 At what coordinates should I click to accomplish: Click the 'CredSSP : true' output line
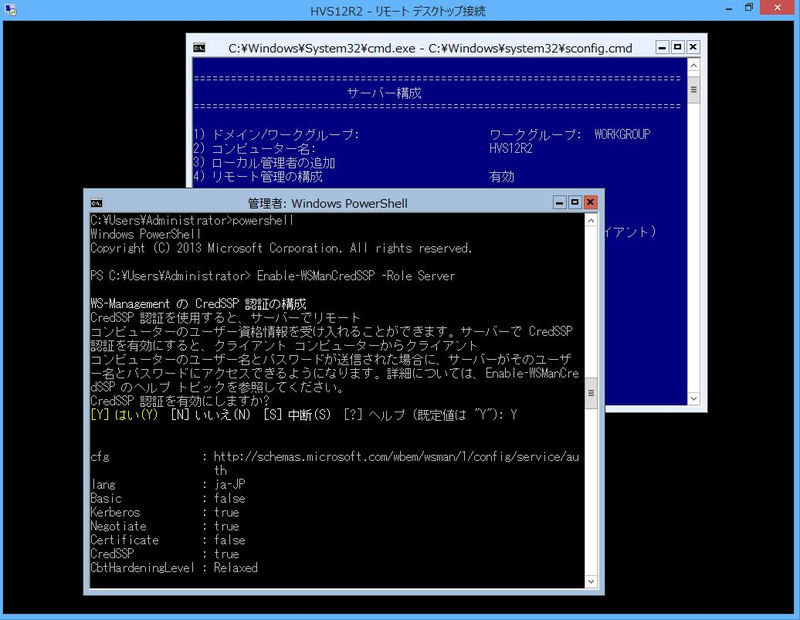click(165, 554)
